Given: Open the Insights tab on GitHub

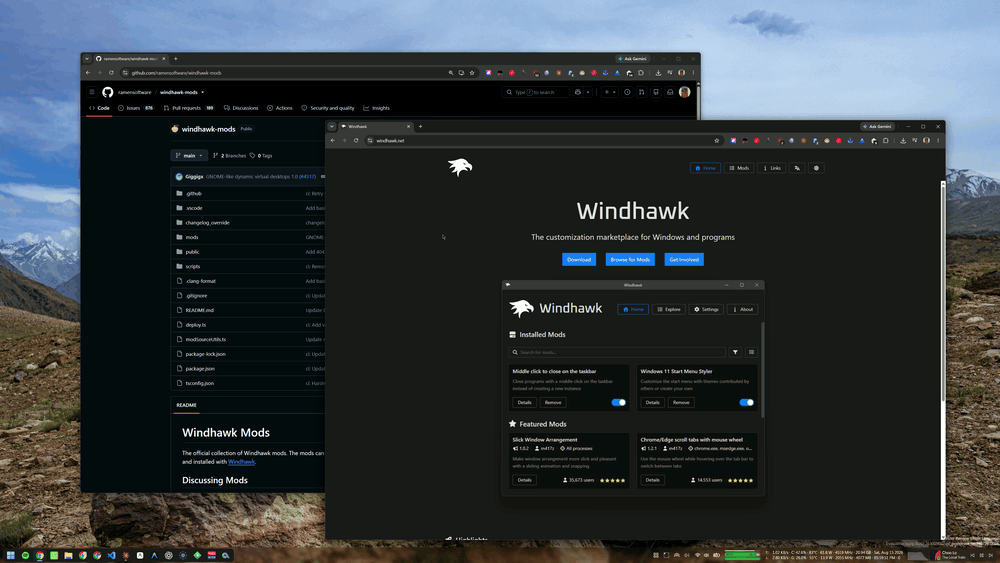Looking at the screenshot, I should (x=376, y=108).
